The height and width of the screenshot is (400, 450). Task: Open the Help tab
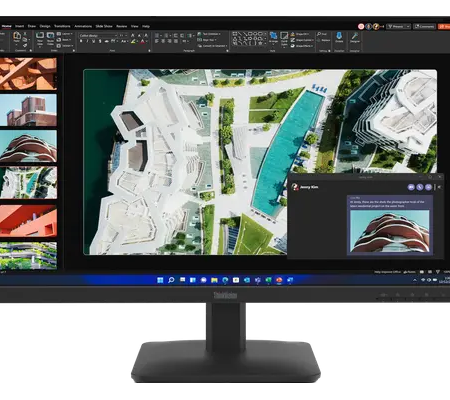(x=146, y=26)
